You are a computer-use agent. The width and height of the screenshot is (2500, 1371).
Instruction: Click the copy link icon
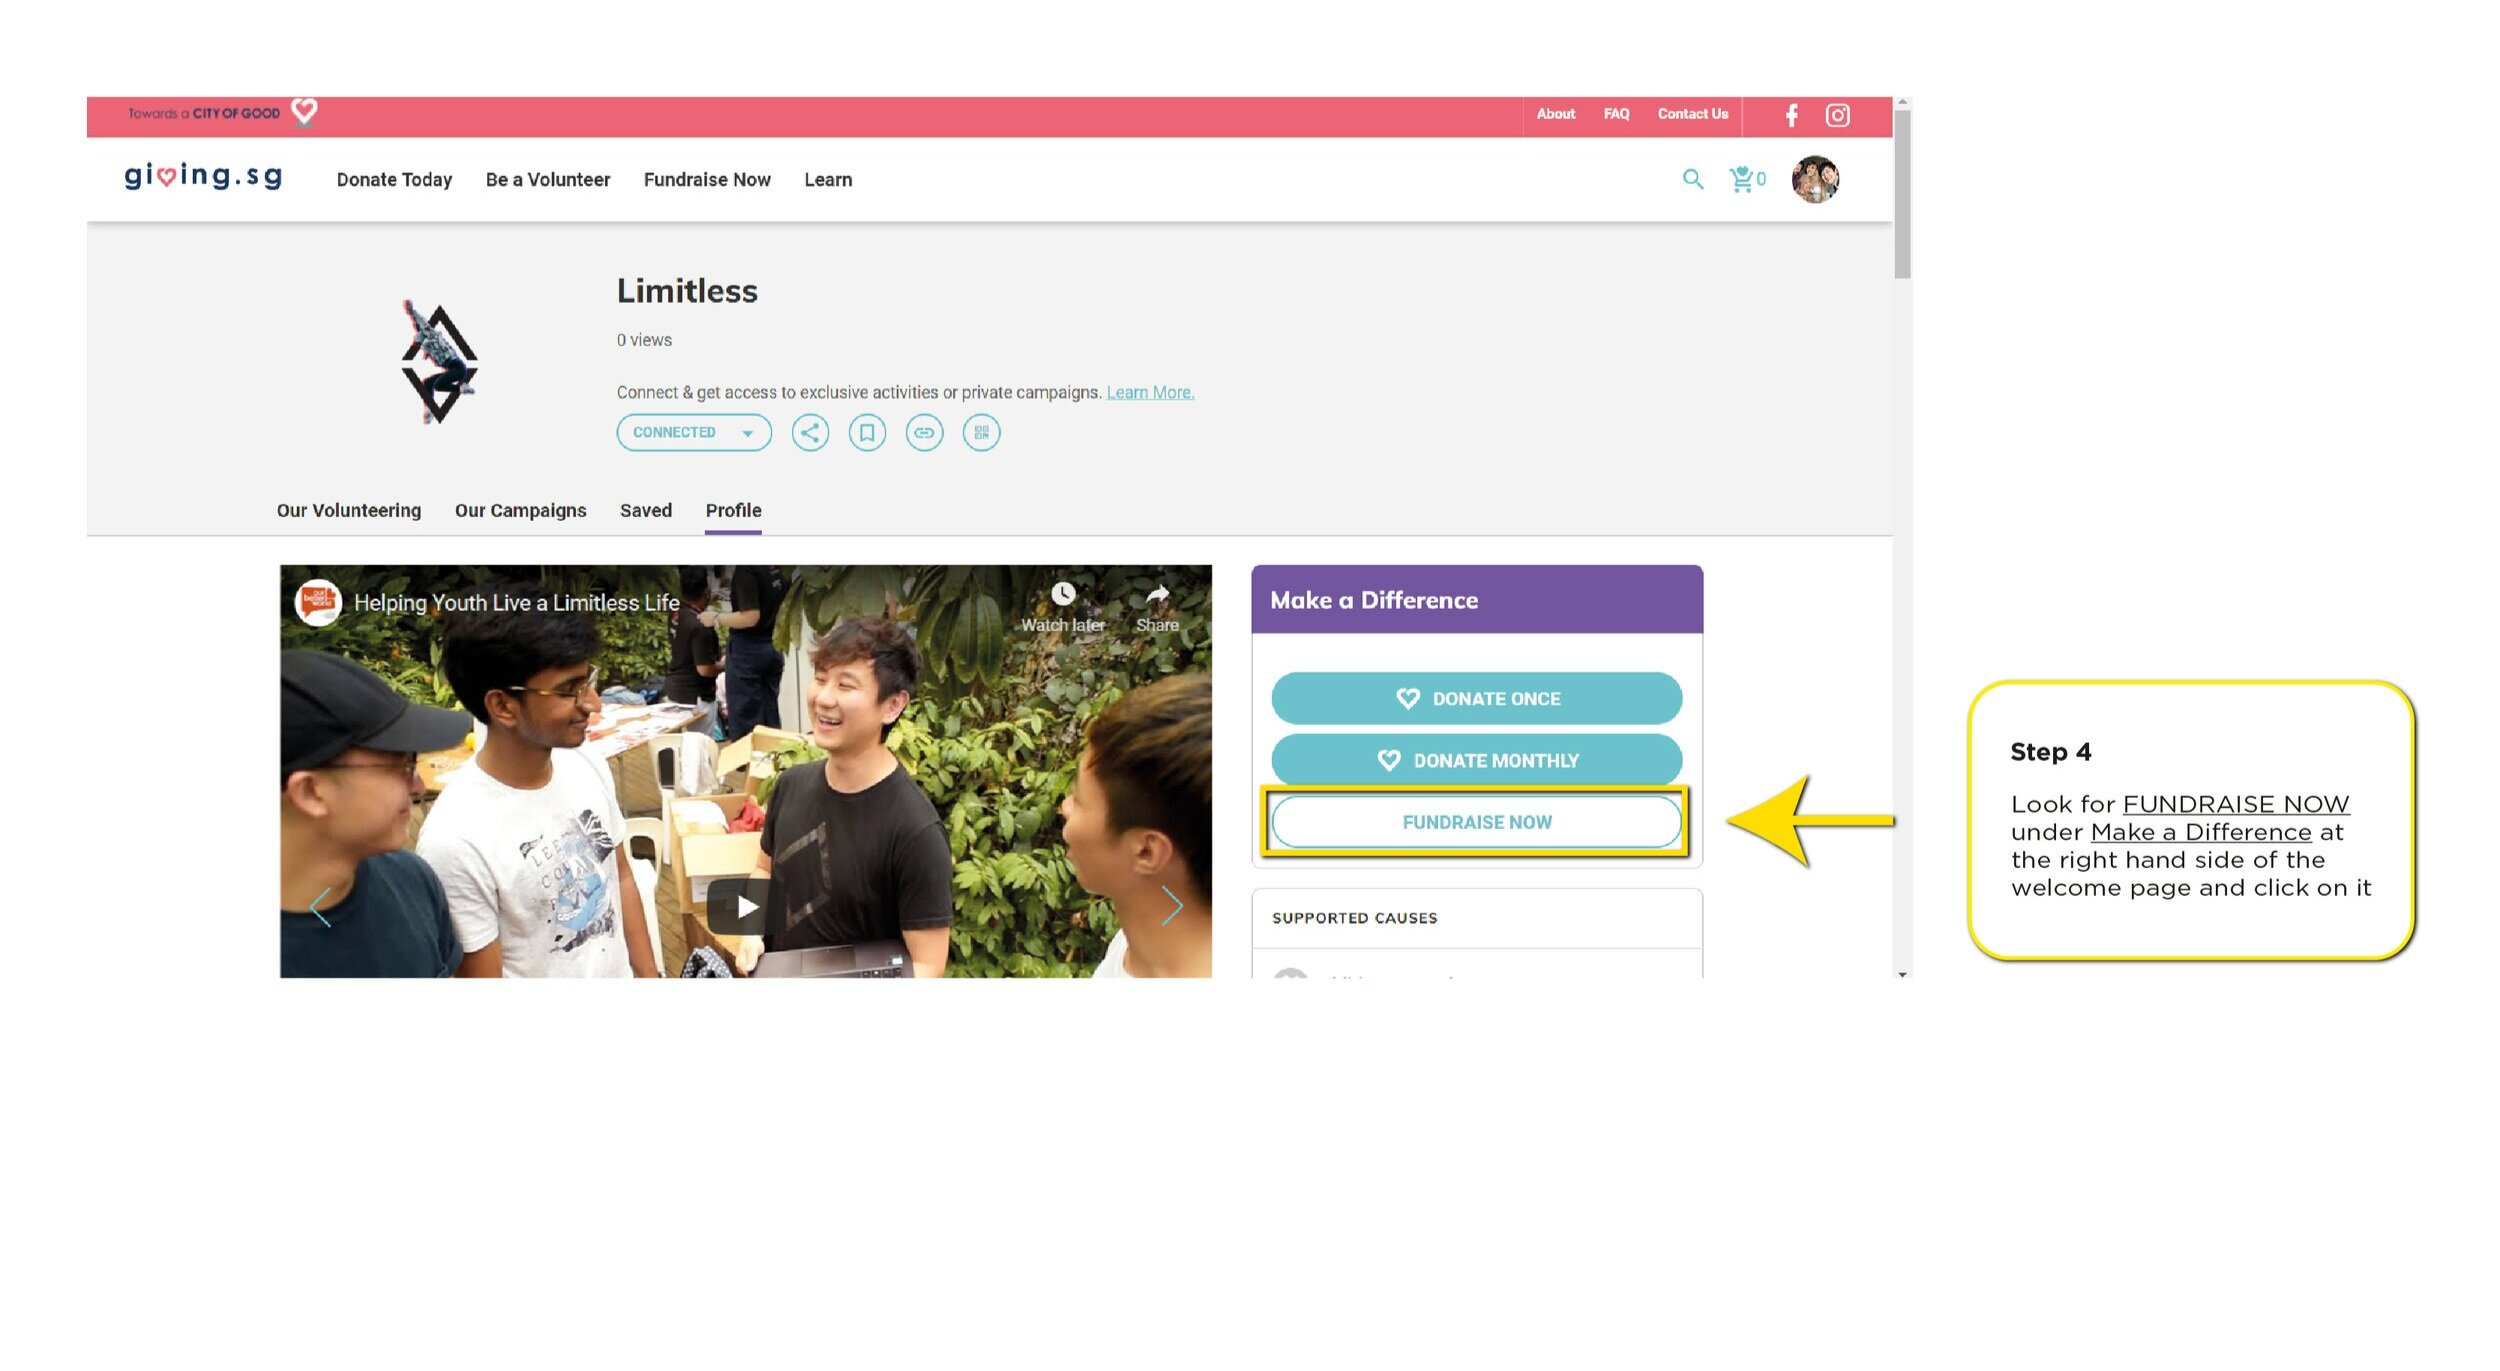pos(924,433)
